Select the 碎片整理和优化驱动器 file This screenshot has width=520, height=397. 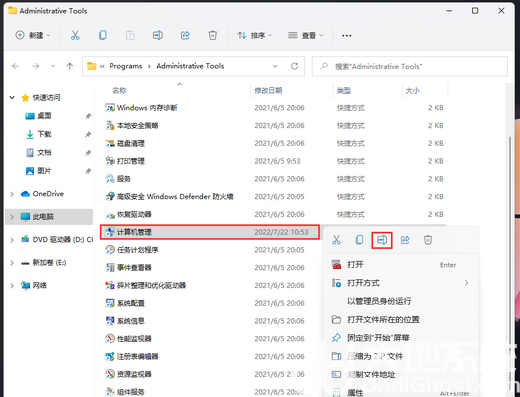[x=151, y=285]
